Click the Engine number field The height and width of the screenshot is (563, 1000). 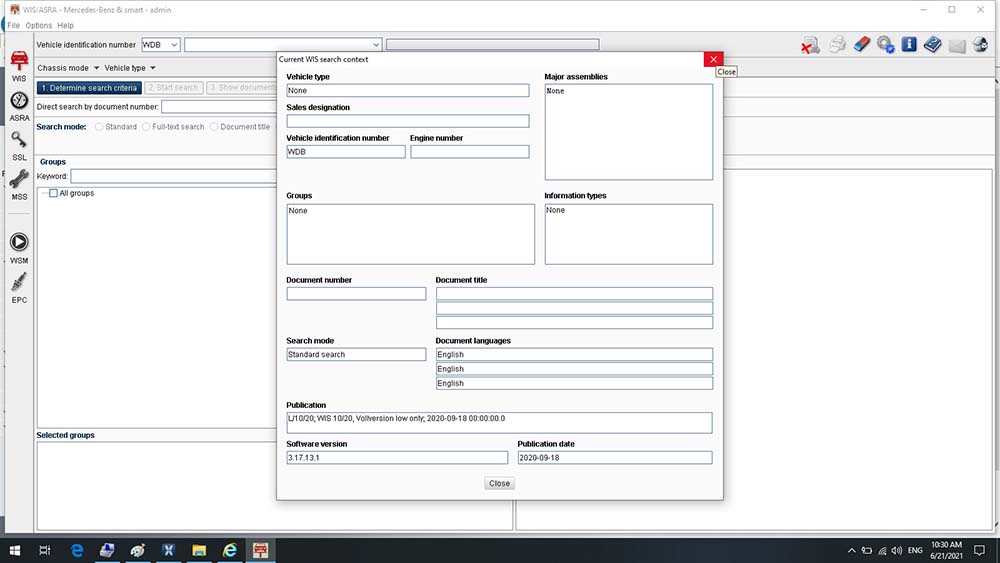pos(469,152)
